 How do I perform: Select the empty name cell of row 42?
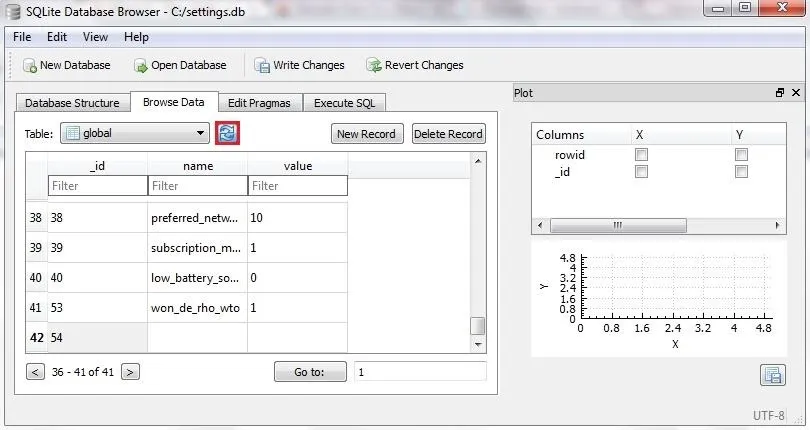(x=197, y=337)
